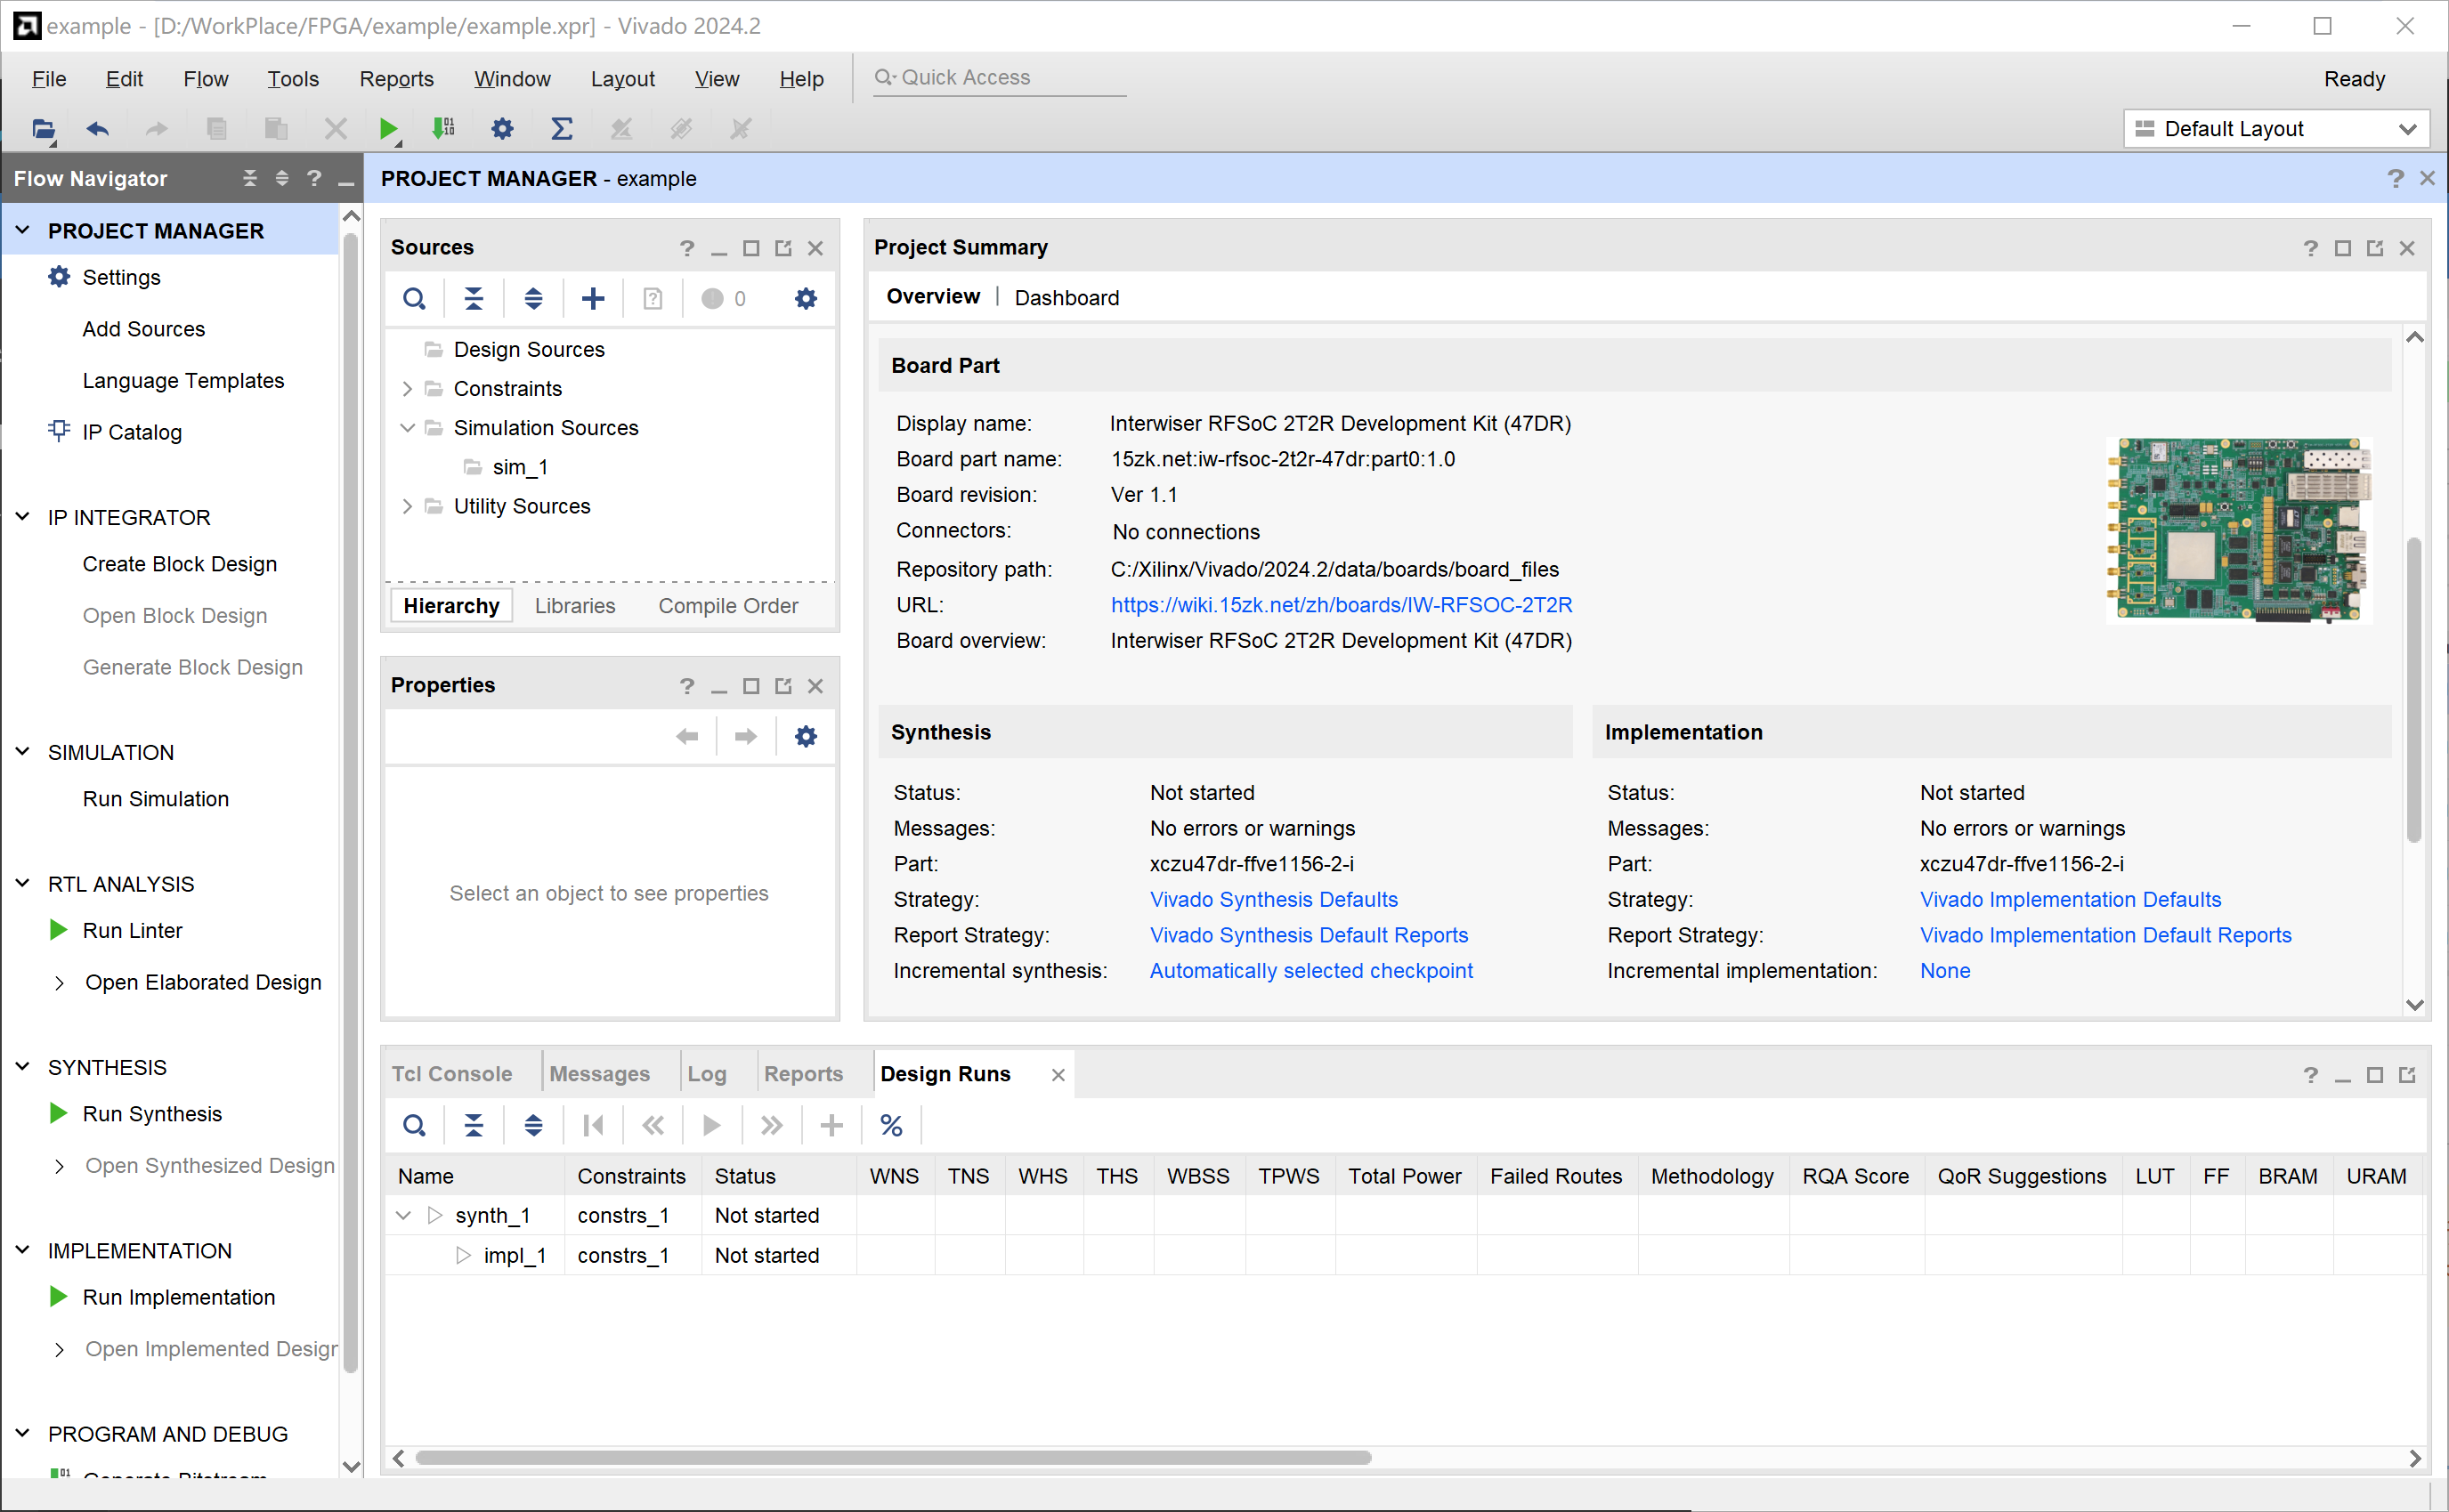Screen dimensions: 2449x1512
Task: Click the Quick Access search field
Action: [1000, 78]
